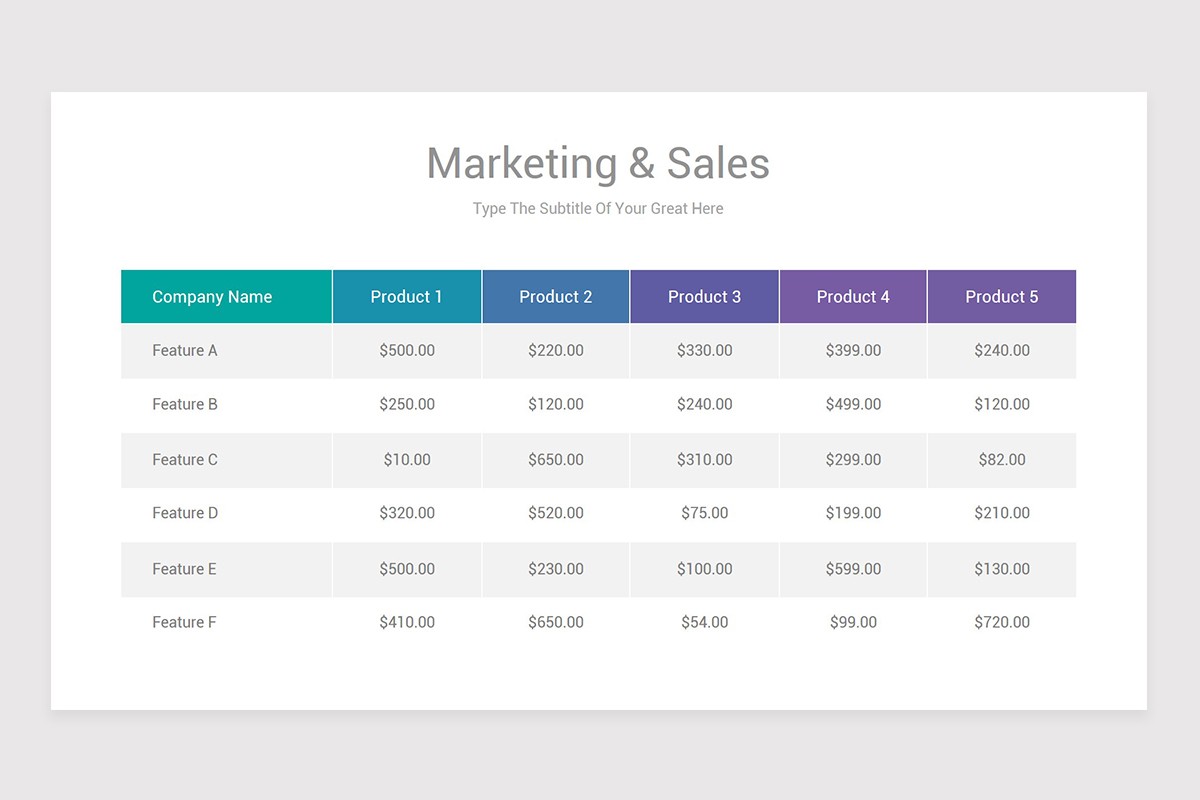The width and height of the screenshot is (1200, 800).
Task: Select the $75.00 cell in Feature D
Action: (705, 513)
